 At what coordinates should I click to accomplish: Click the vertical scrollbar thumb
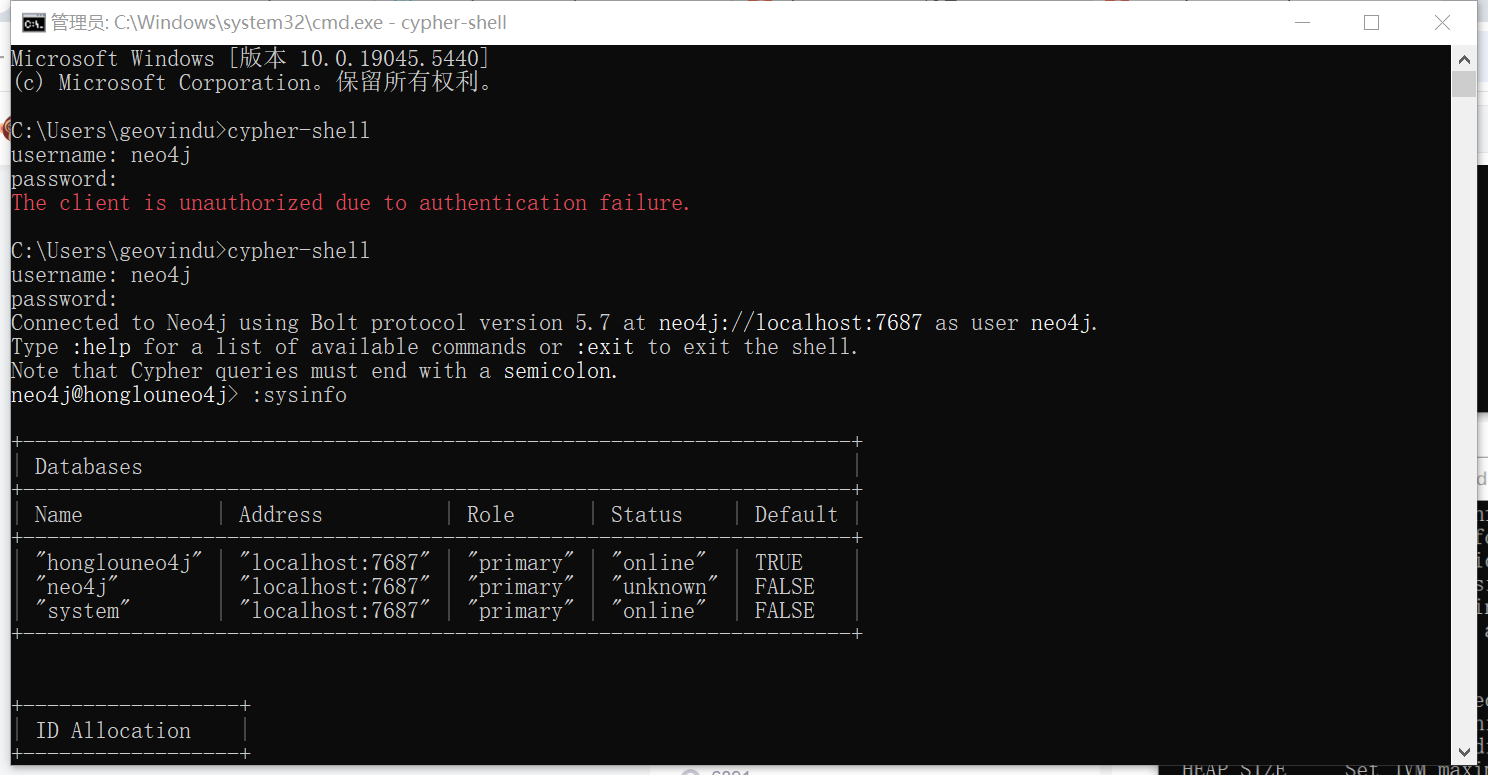point(1464,84)
